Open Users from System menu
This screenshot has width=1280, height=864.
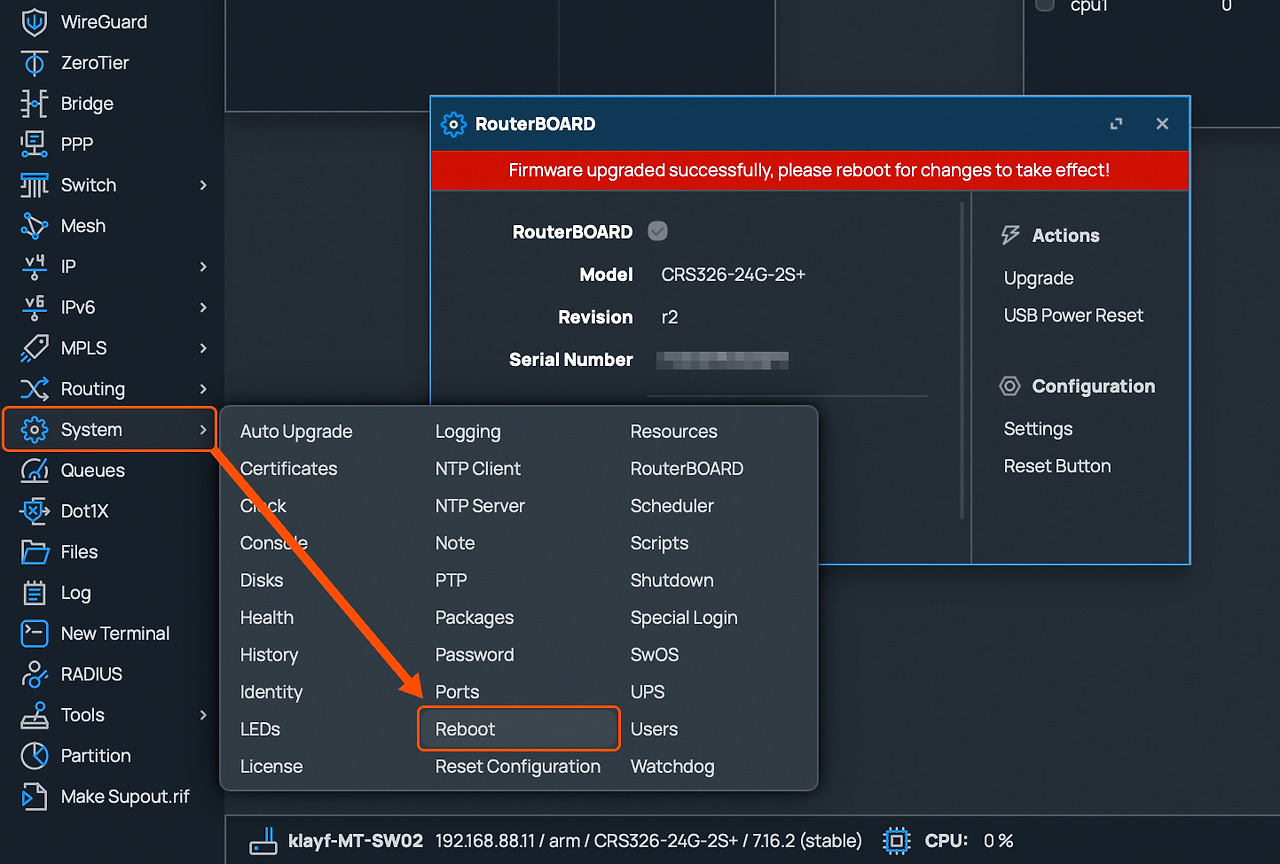(x=654, y=730)
